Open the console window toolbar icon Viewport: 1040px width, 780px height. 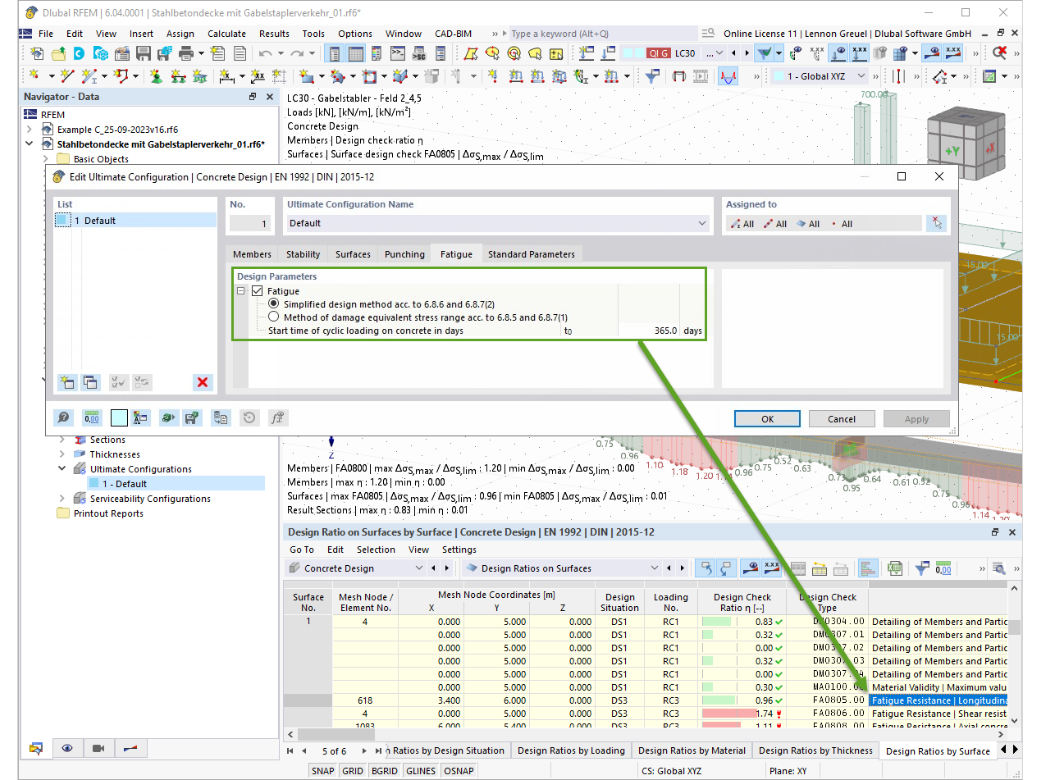[x=397, y=54]
